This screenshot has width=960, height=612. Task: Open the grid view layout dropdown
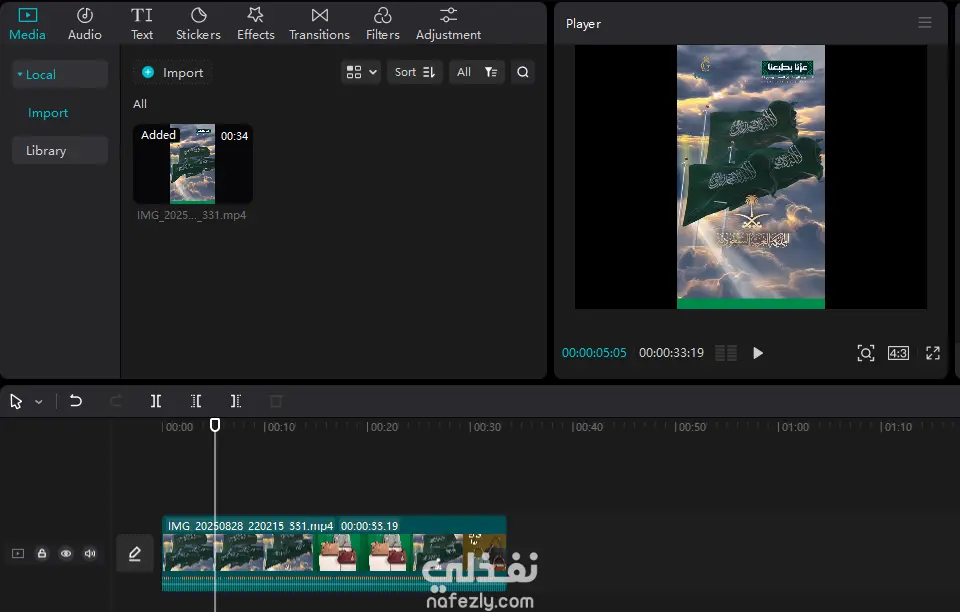tap(361, 72)
